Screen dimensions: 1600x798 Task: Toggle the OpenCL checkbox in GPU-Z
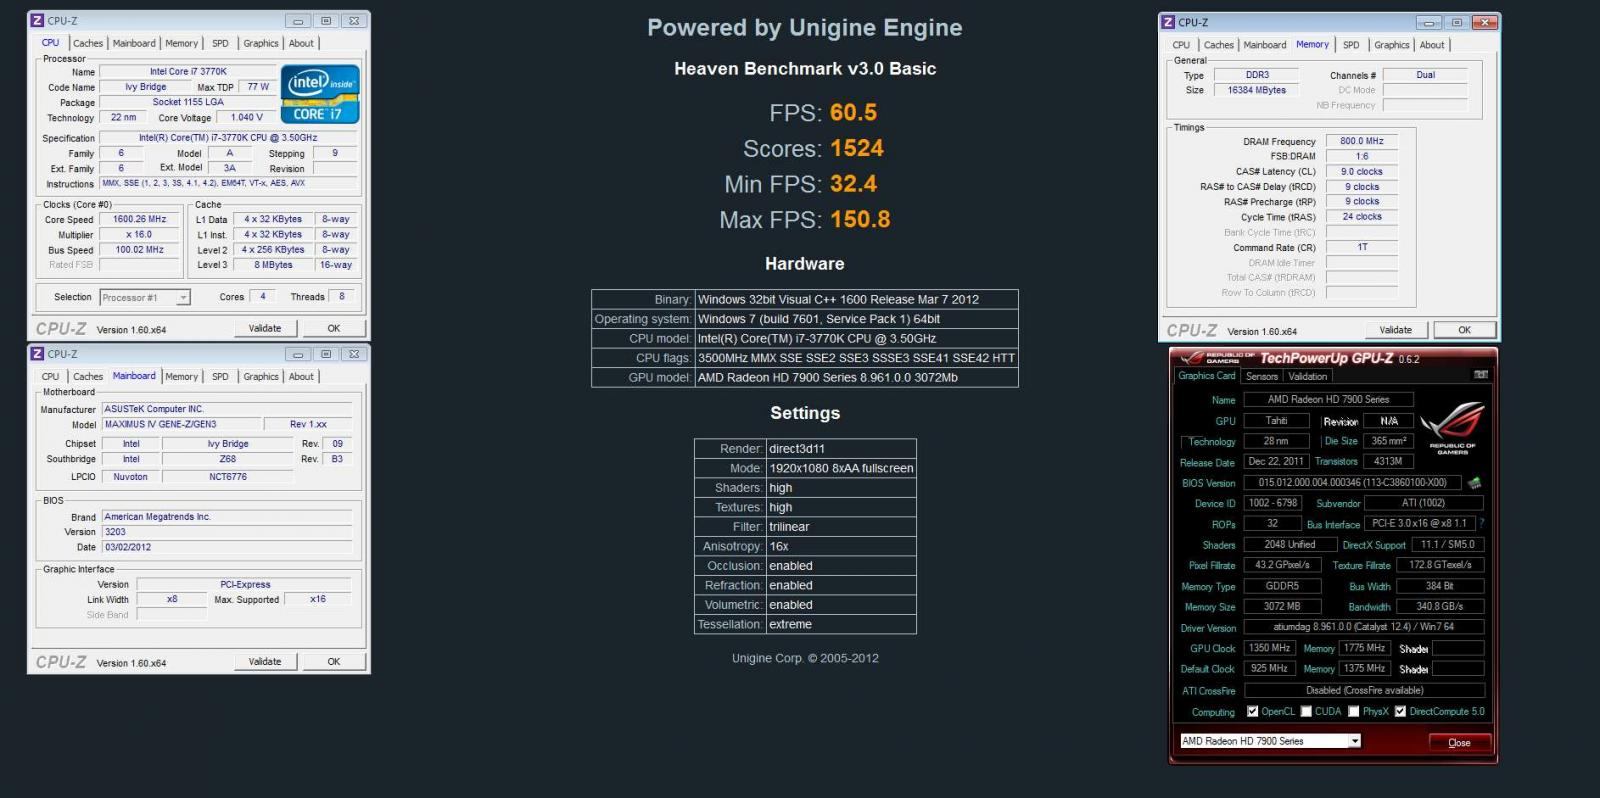(1252, 712)
